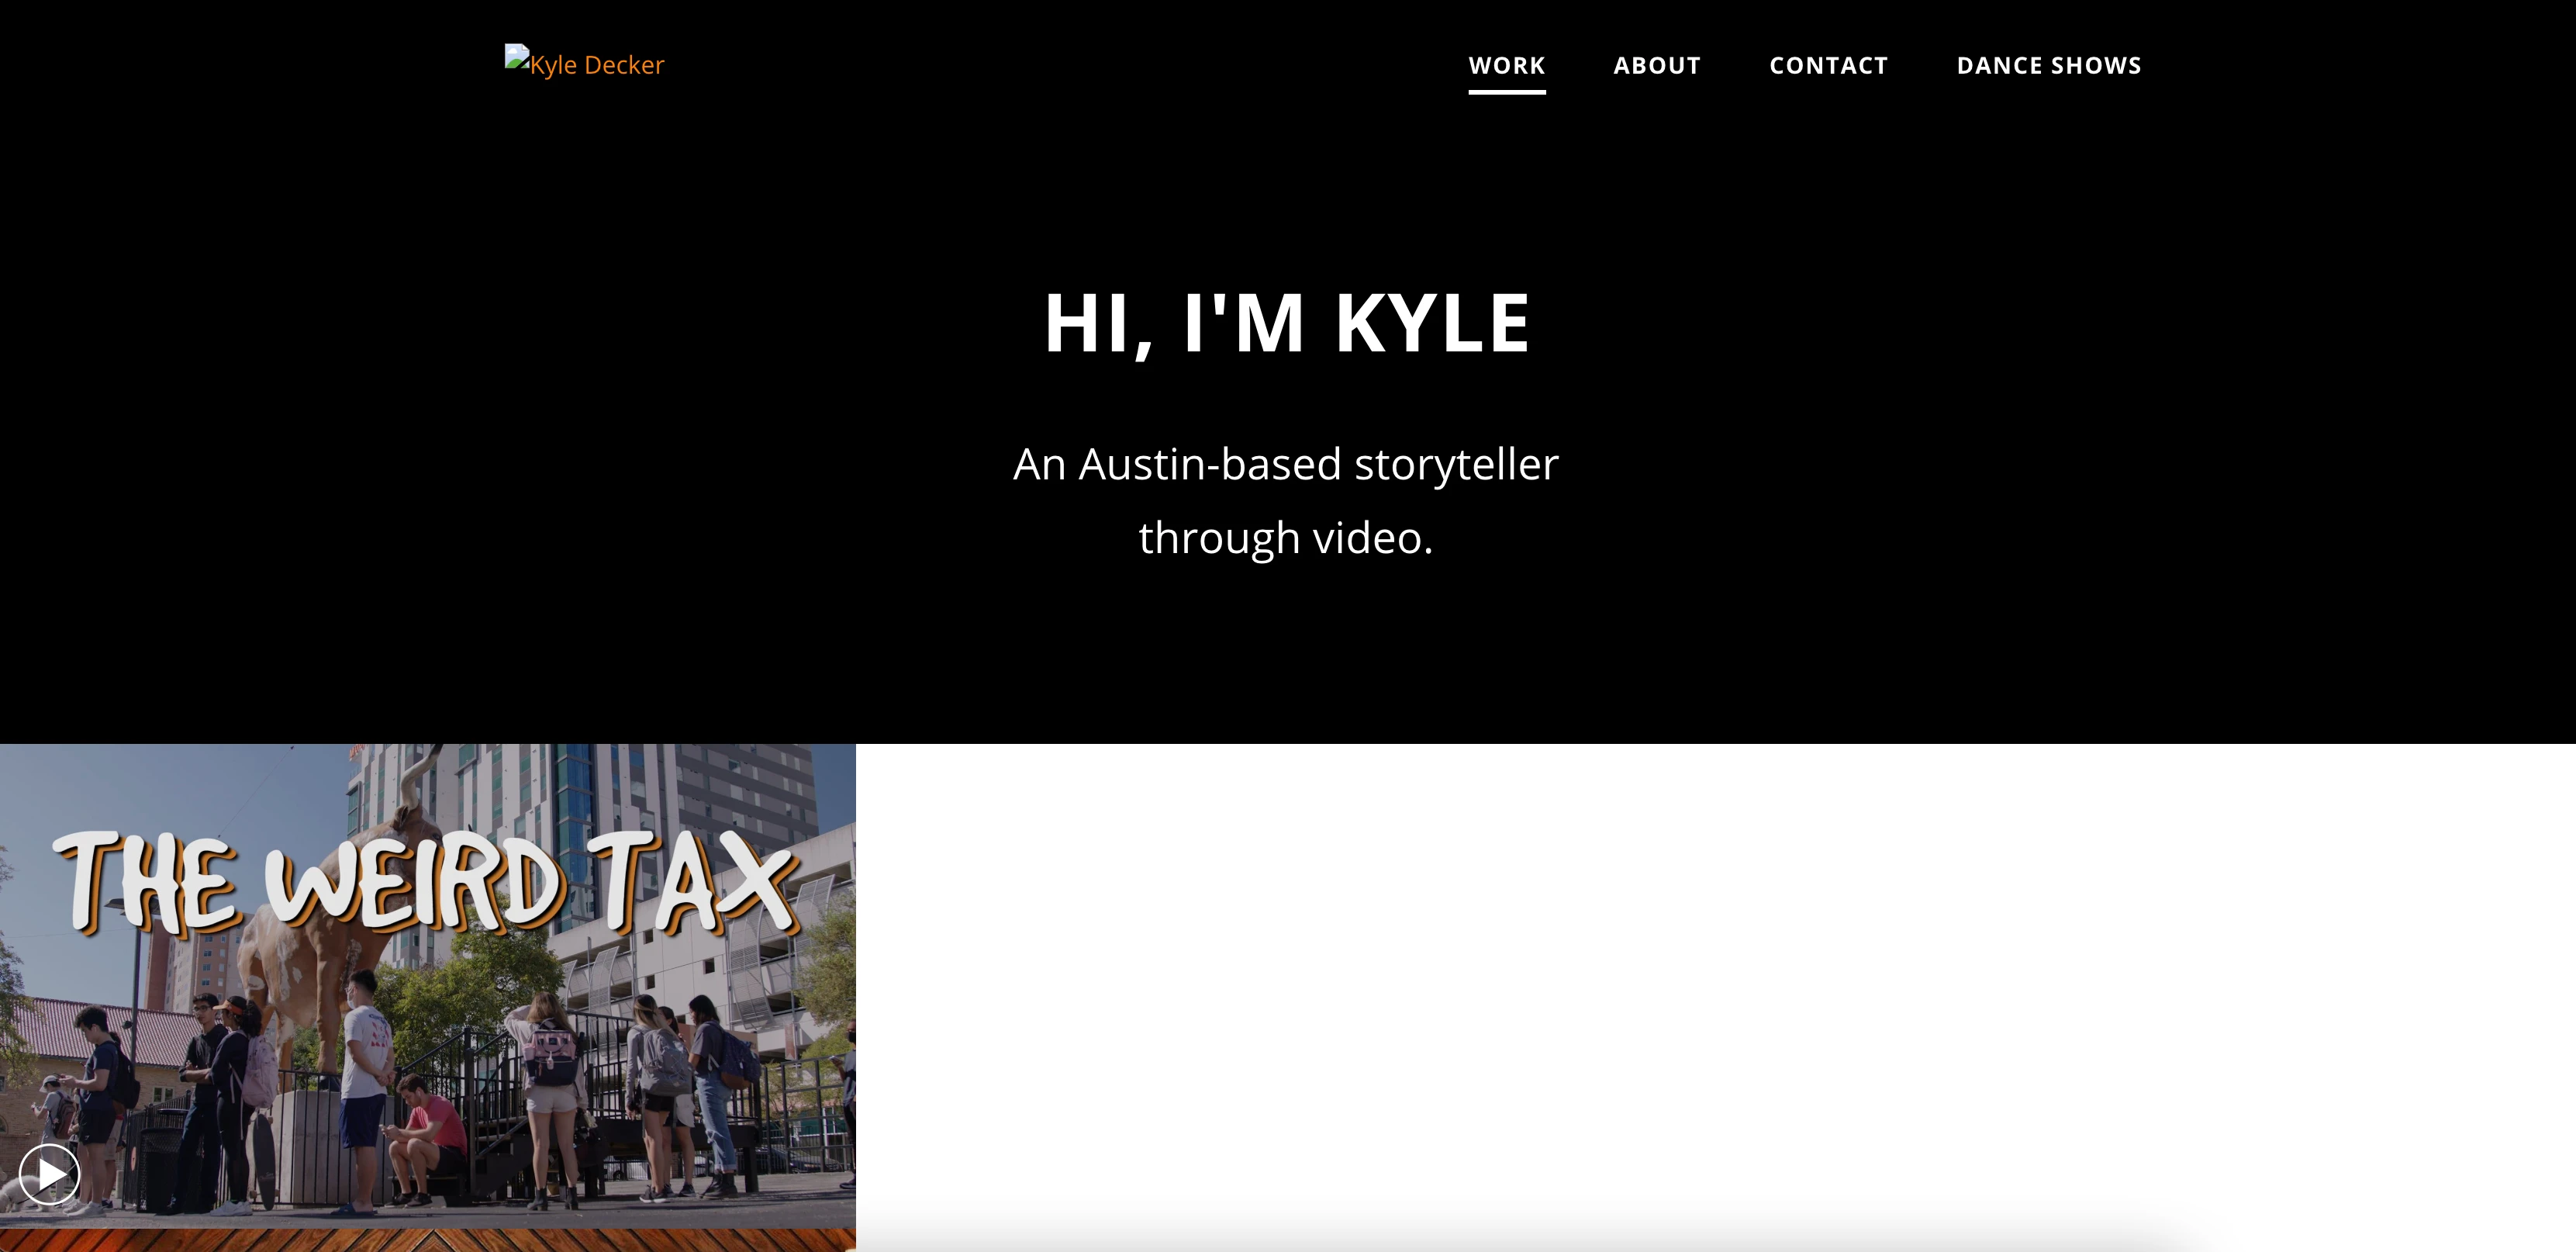Go to the About page

pos(1656,66)
